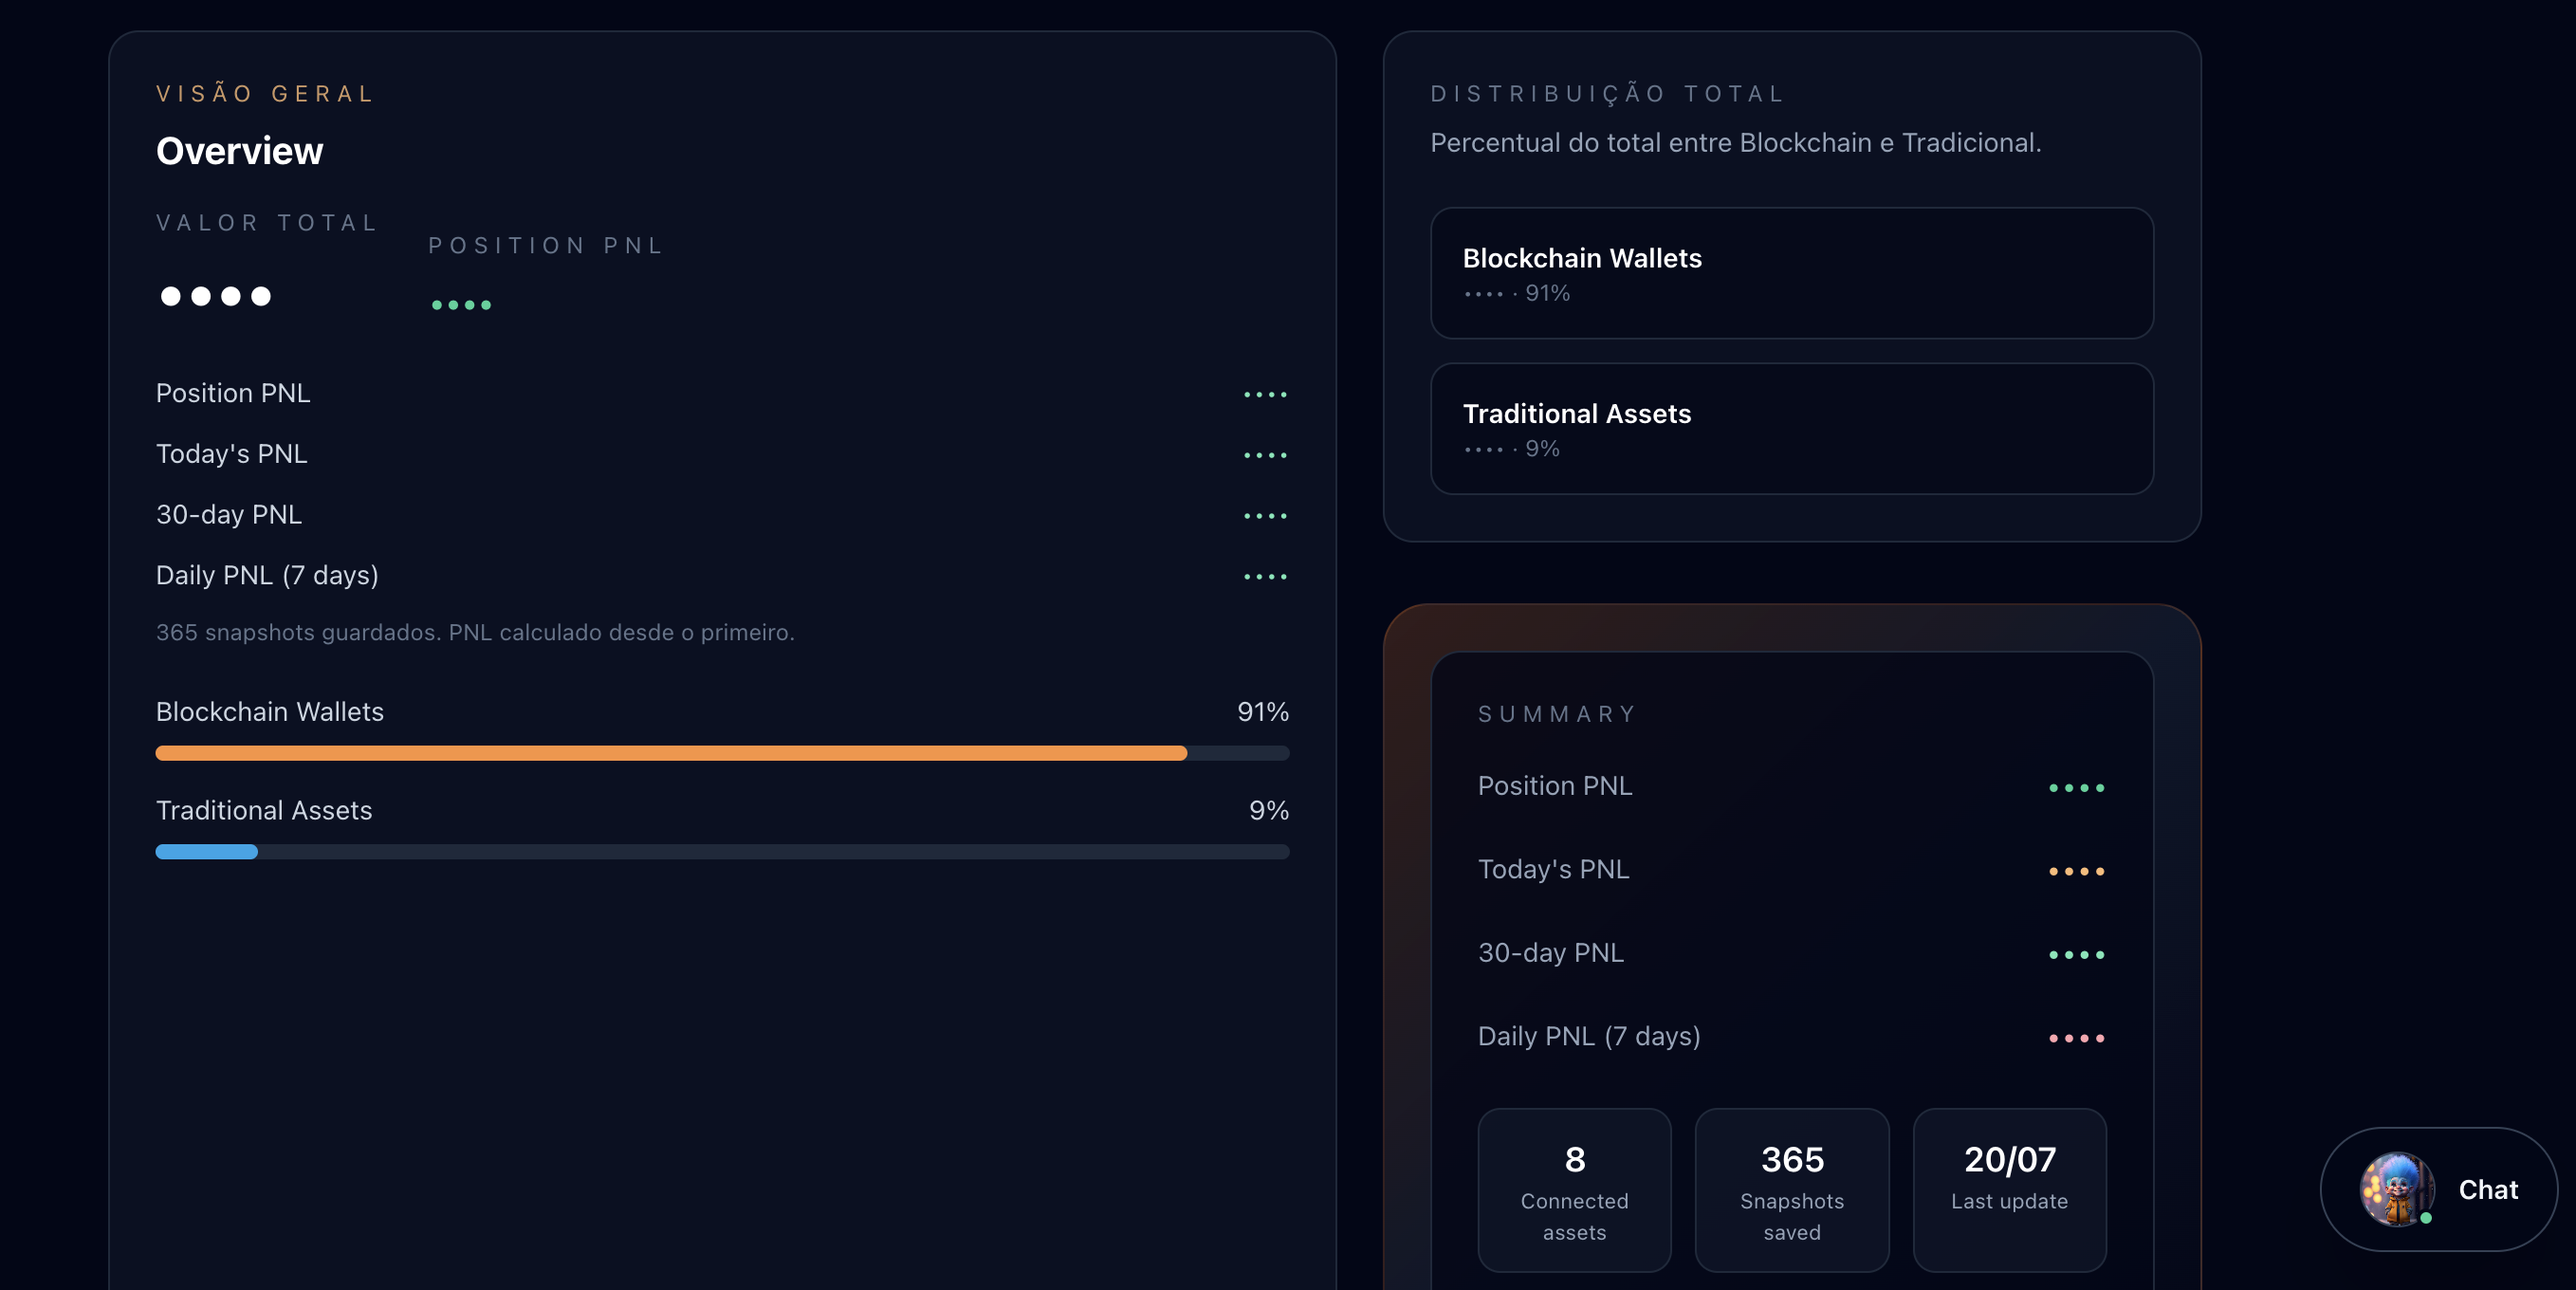Click the VISÃO GERAL section label
2576x1290 pixels.
point(265,94)
